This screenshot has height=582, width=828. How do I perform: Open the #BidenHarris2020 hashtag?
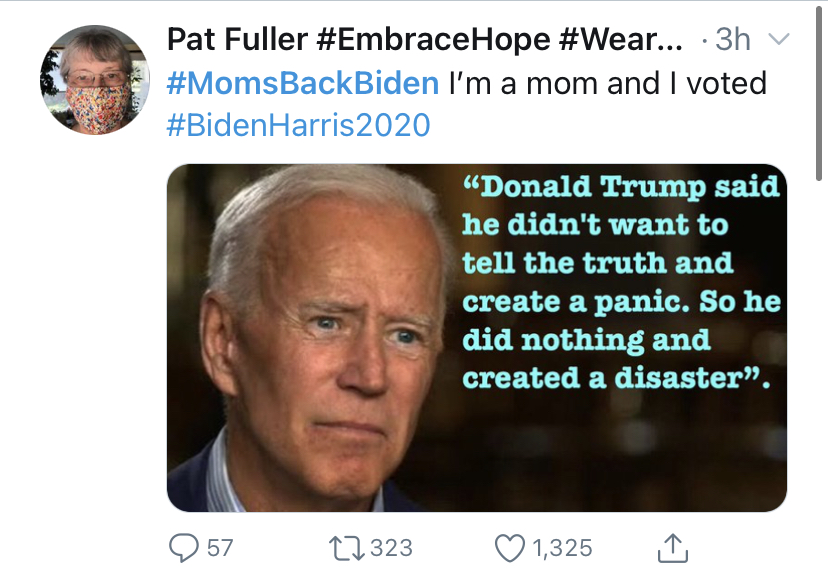tap(298, 125)
